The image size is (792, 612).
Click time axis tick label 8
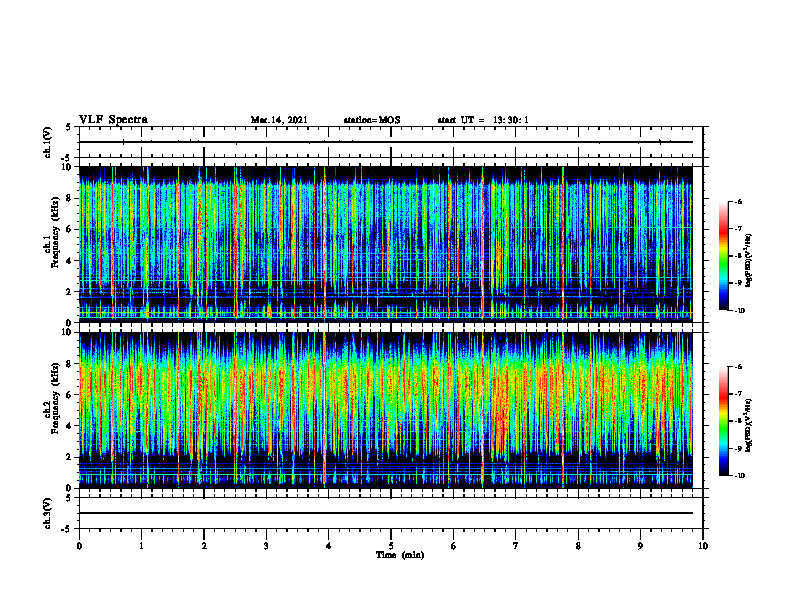578,546
